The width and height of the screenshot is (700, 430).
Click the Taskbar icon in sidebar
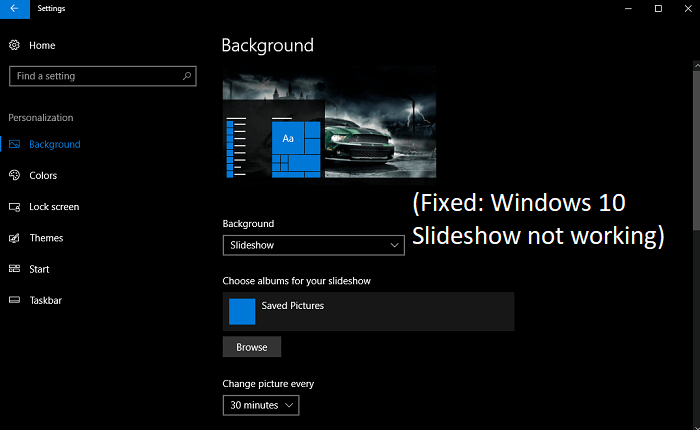(14, 300)
